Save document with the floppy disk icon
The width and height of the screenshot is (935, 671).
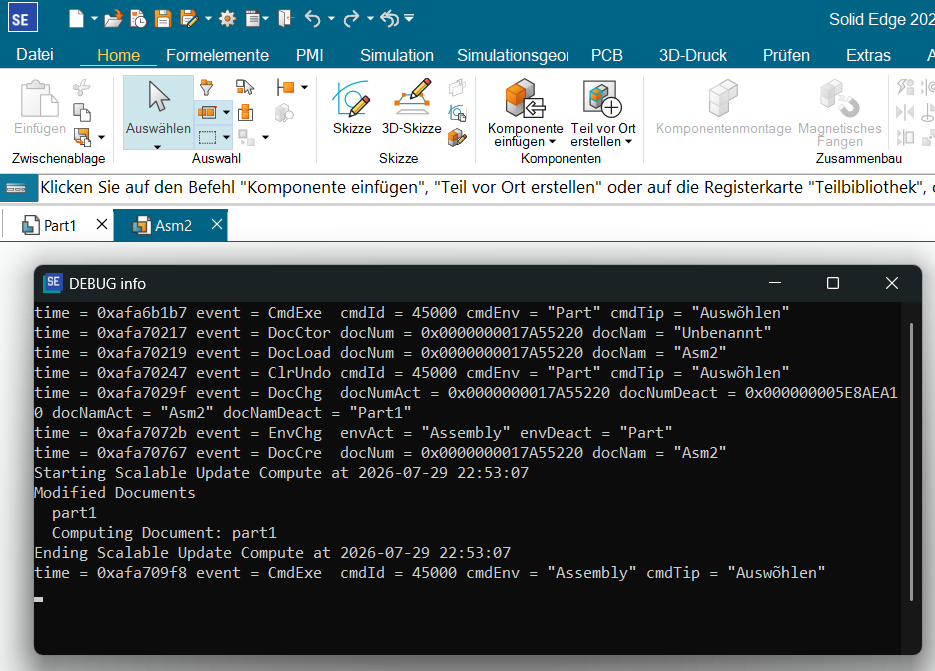pyautogui.click(x=163, y=19)
